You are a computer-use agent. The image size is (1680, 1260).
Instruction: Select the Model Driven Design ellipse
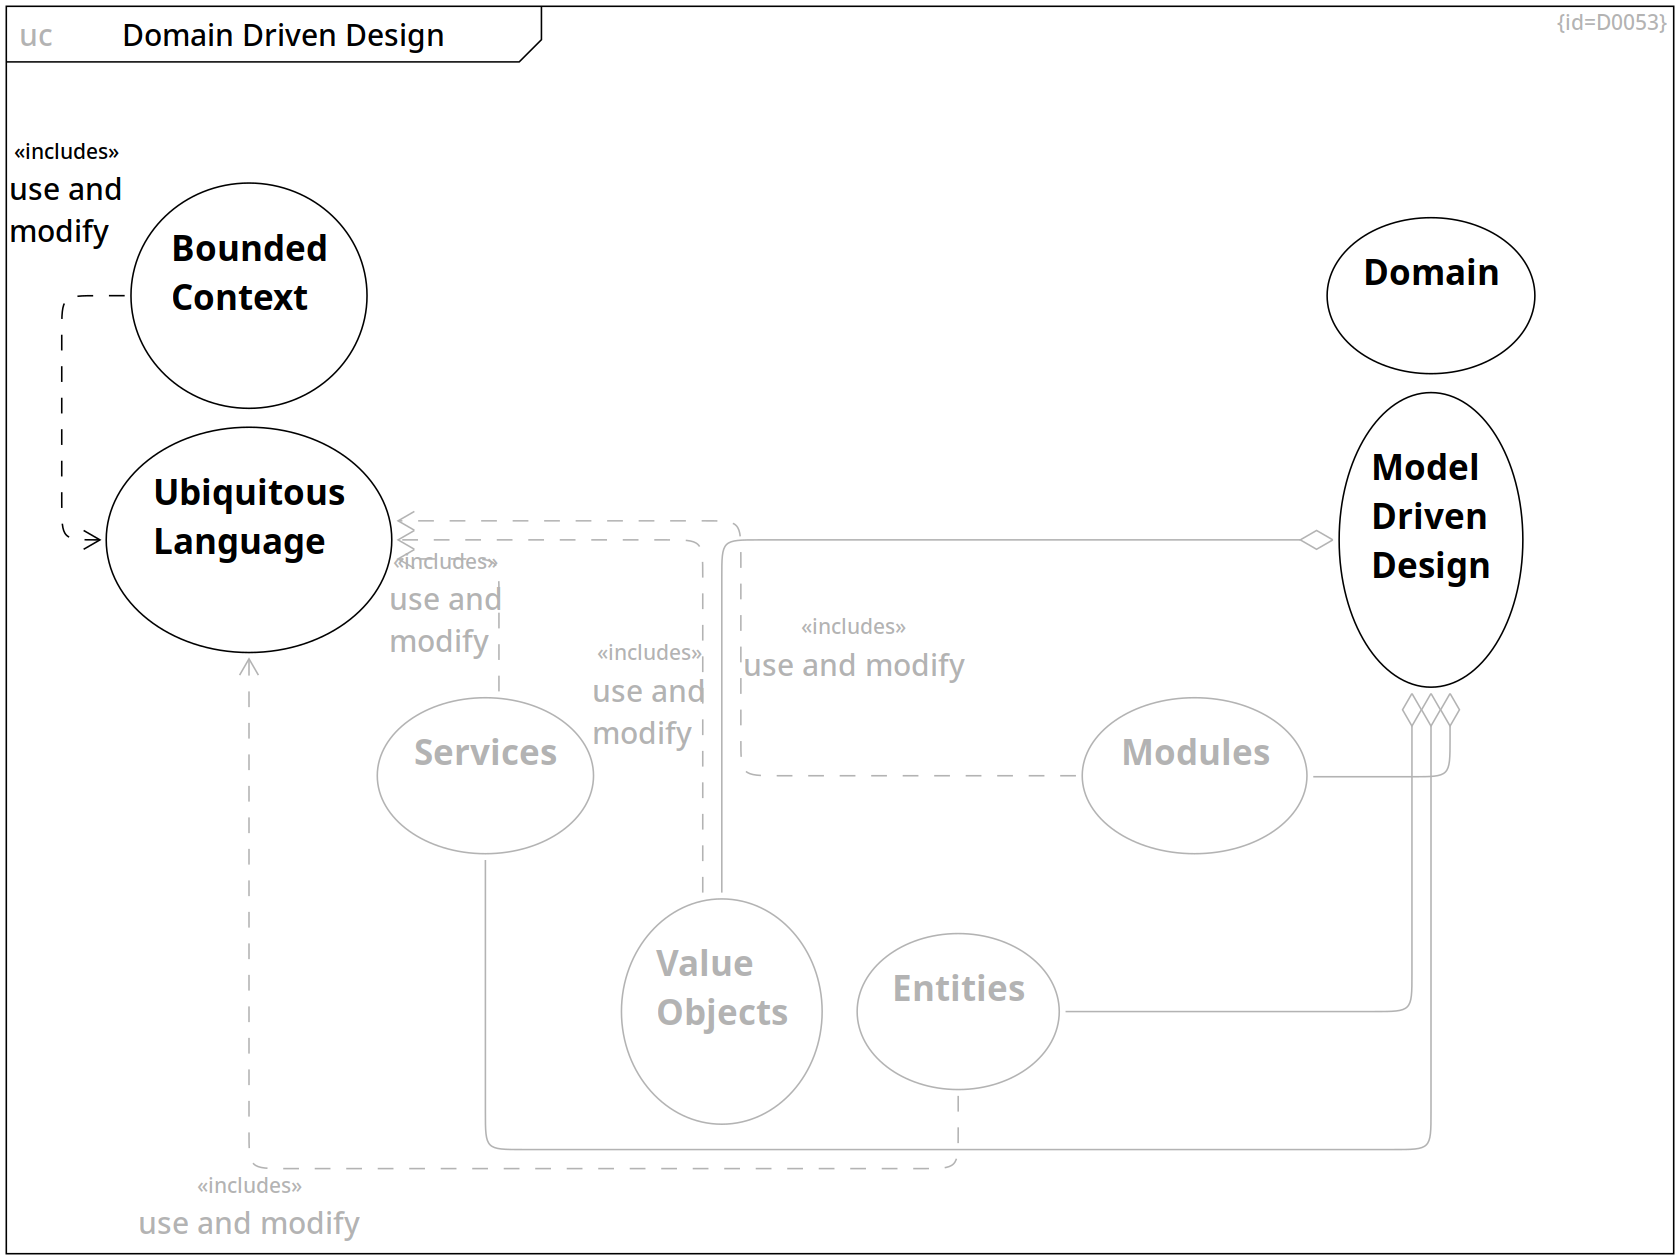1430,540
